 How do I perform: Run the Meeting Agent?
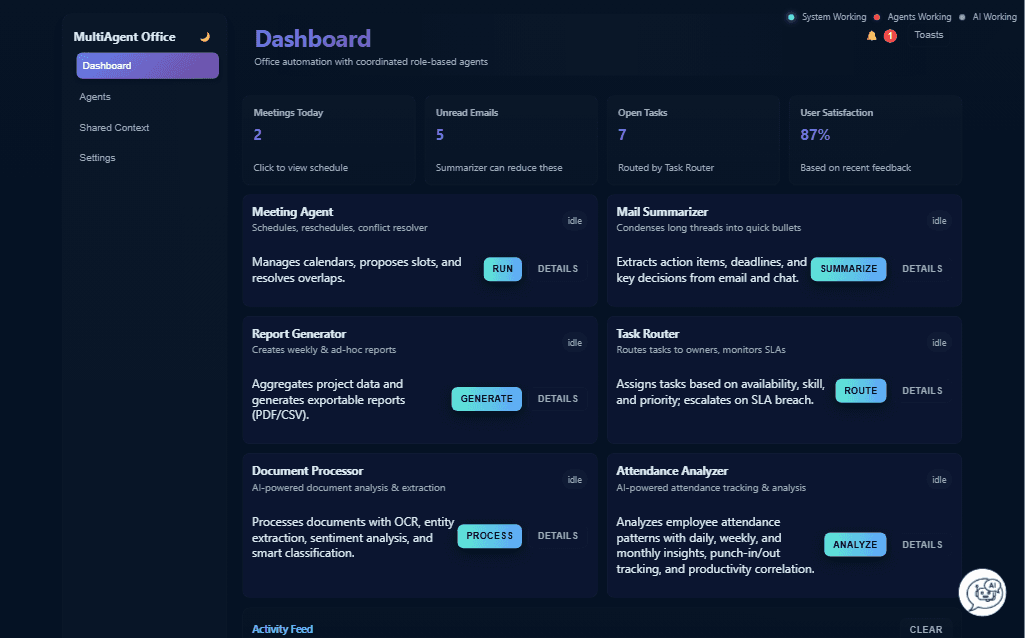[x=503, y=269]
